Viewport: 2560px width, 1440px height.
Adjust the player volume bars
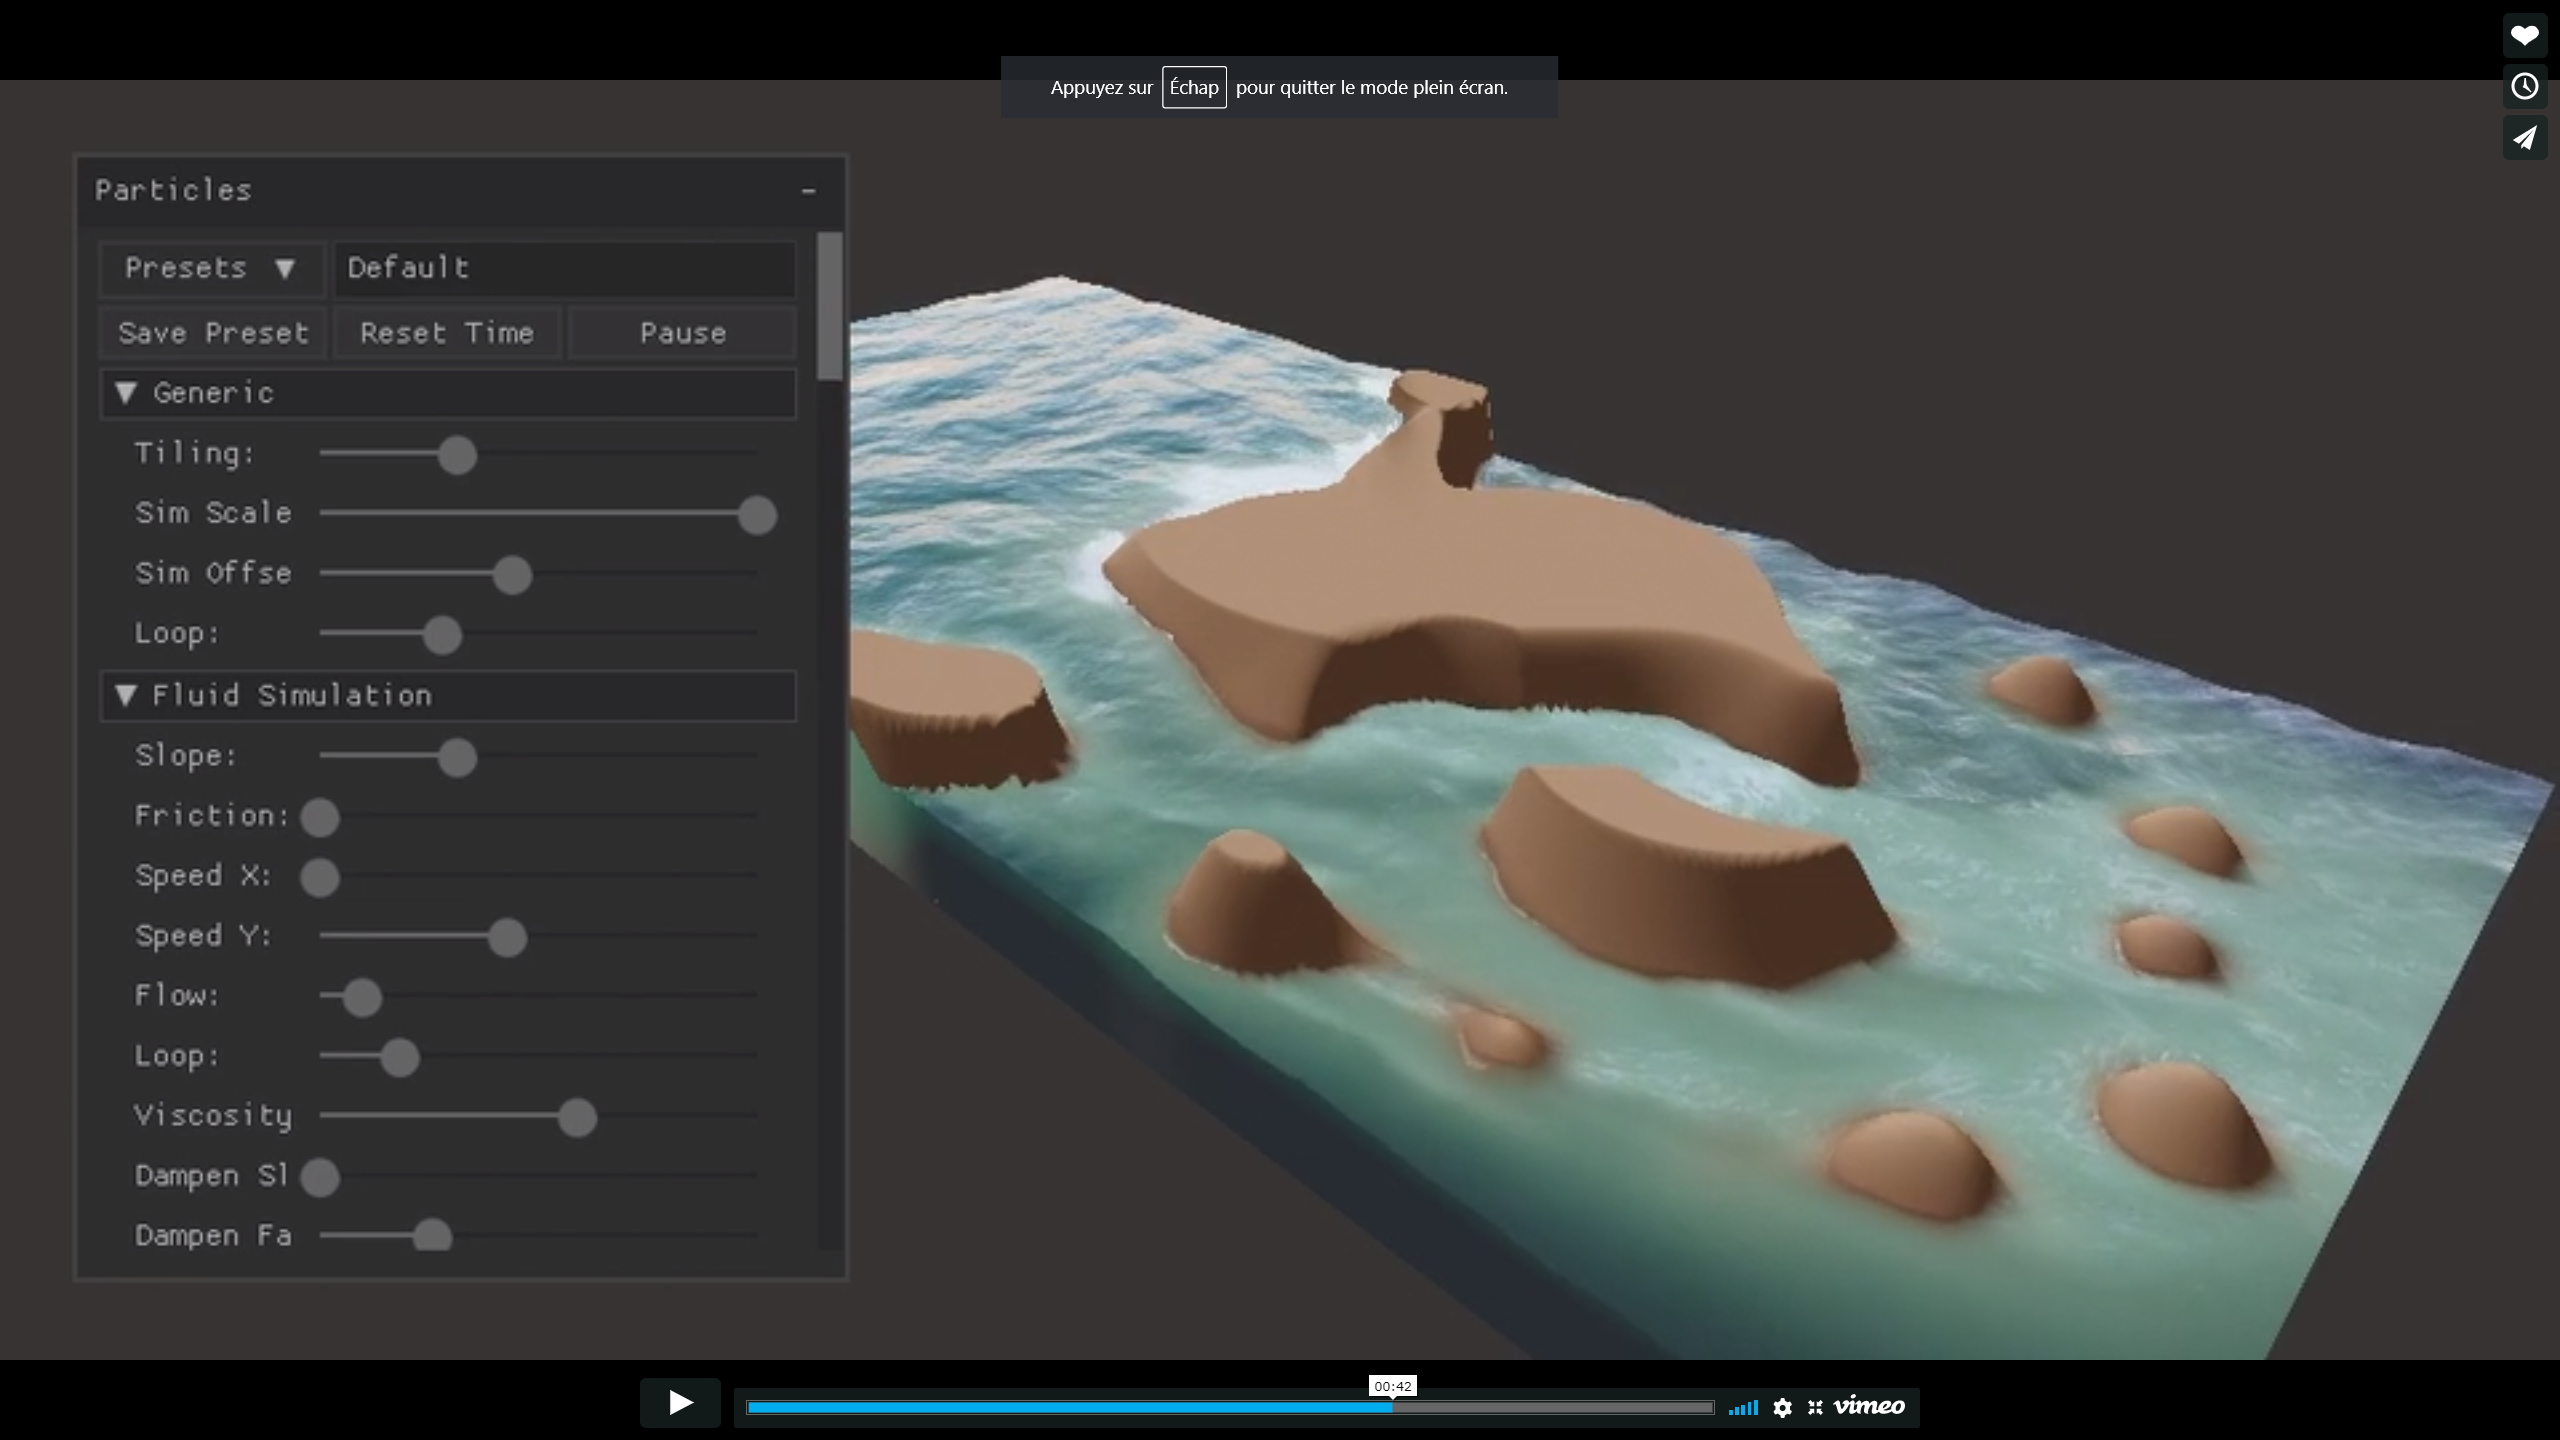[x=1743, y=1408]
